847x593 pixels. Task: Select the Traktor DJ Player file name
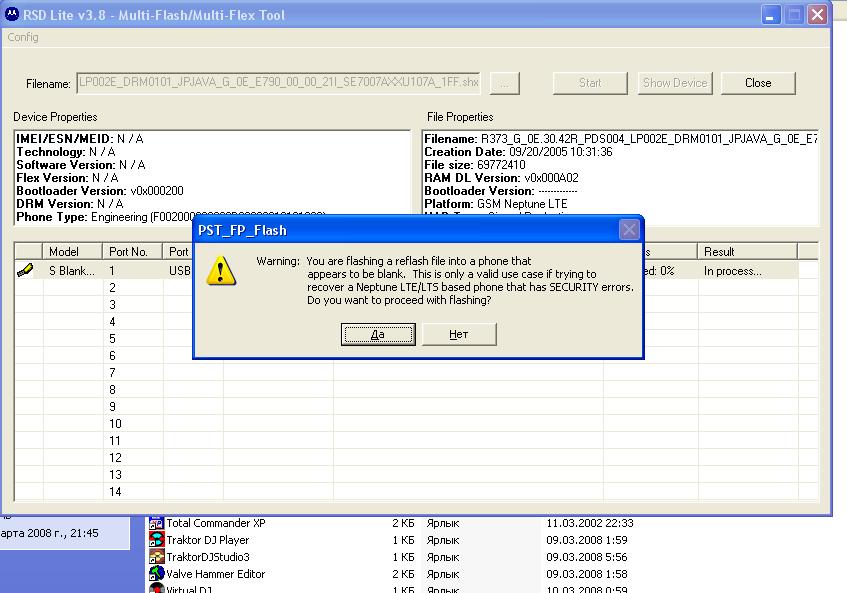coord(207,540)
